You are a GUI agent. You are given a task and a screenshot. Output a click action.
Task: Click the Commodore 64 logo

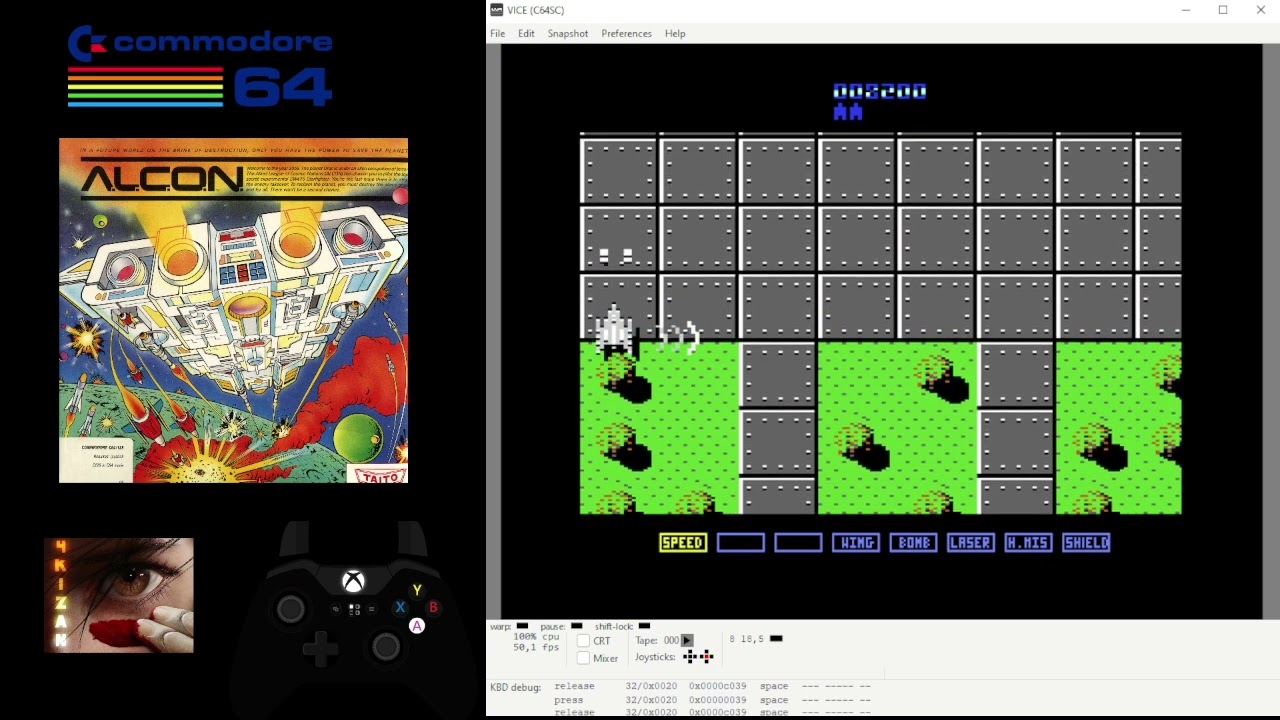(200, 67)
